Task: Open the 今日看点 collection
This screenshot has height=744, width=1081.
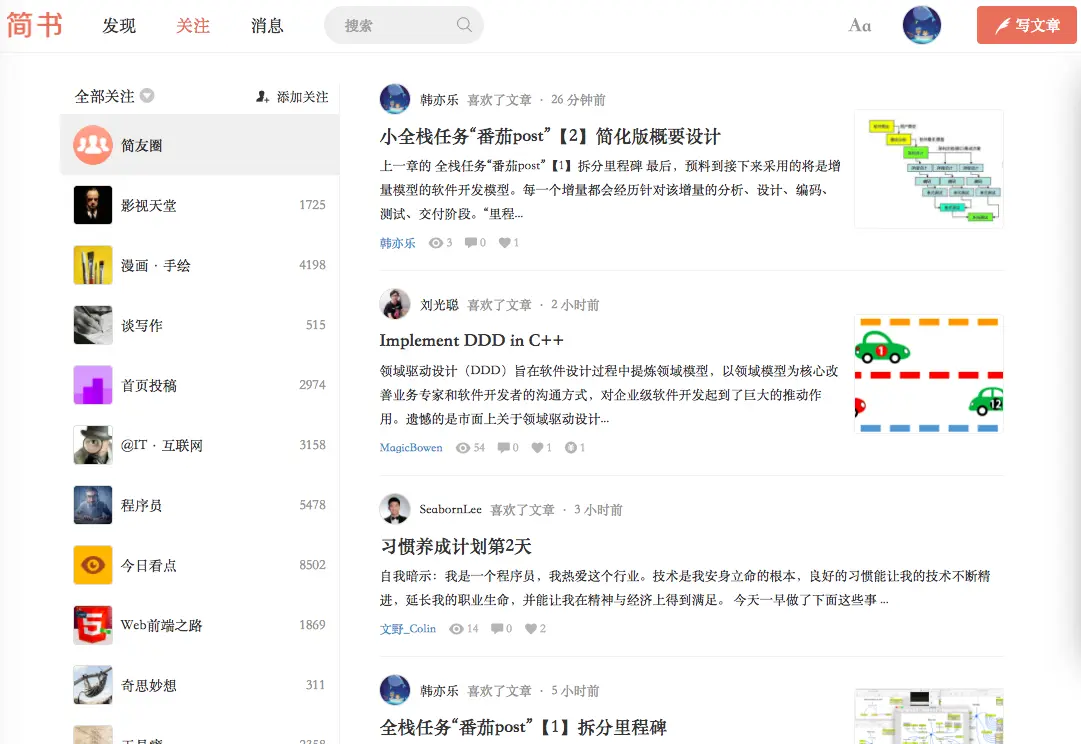Action: point(200,565)
